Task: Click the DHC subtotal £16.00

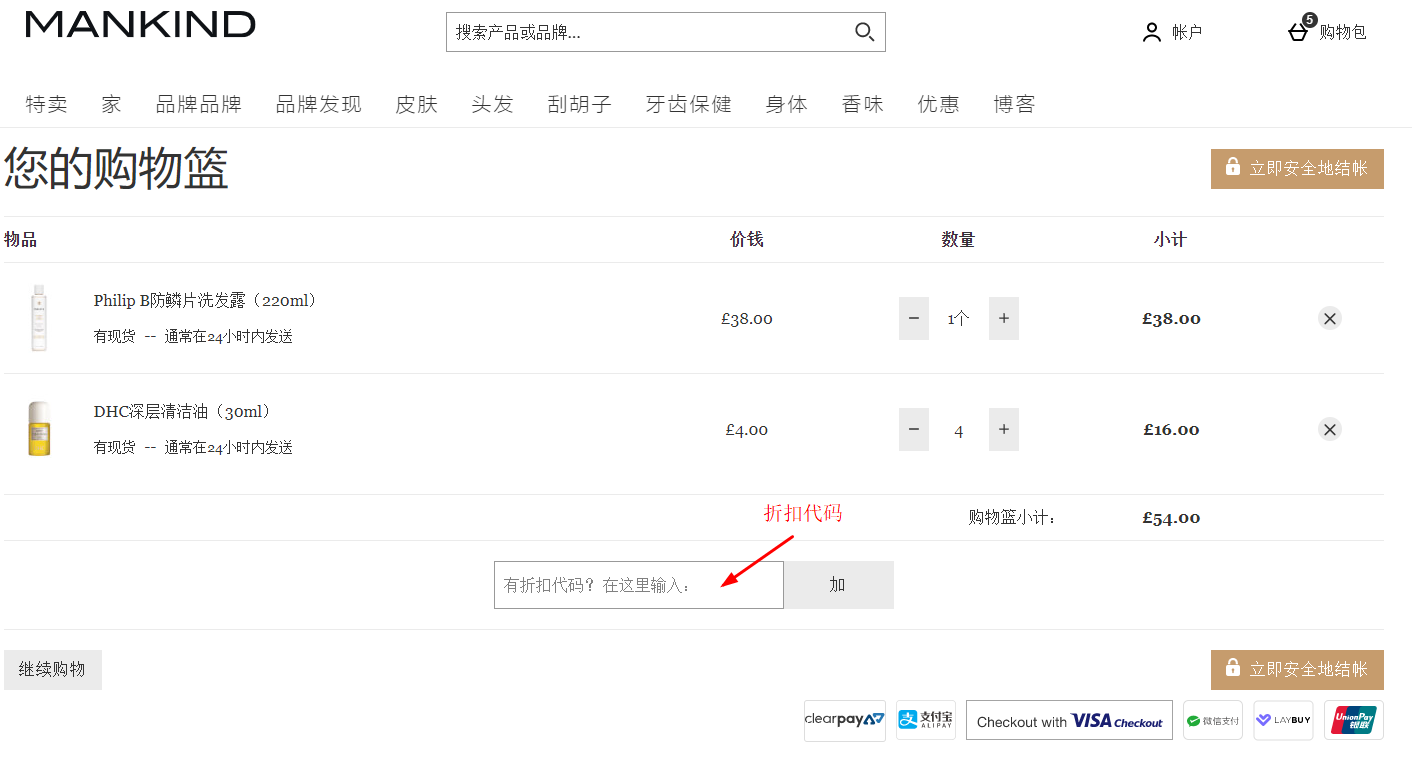Action: [x=1171, y=430]
